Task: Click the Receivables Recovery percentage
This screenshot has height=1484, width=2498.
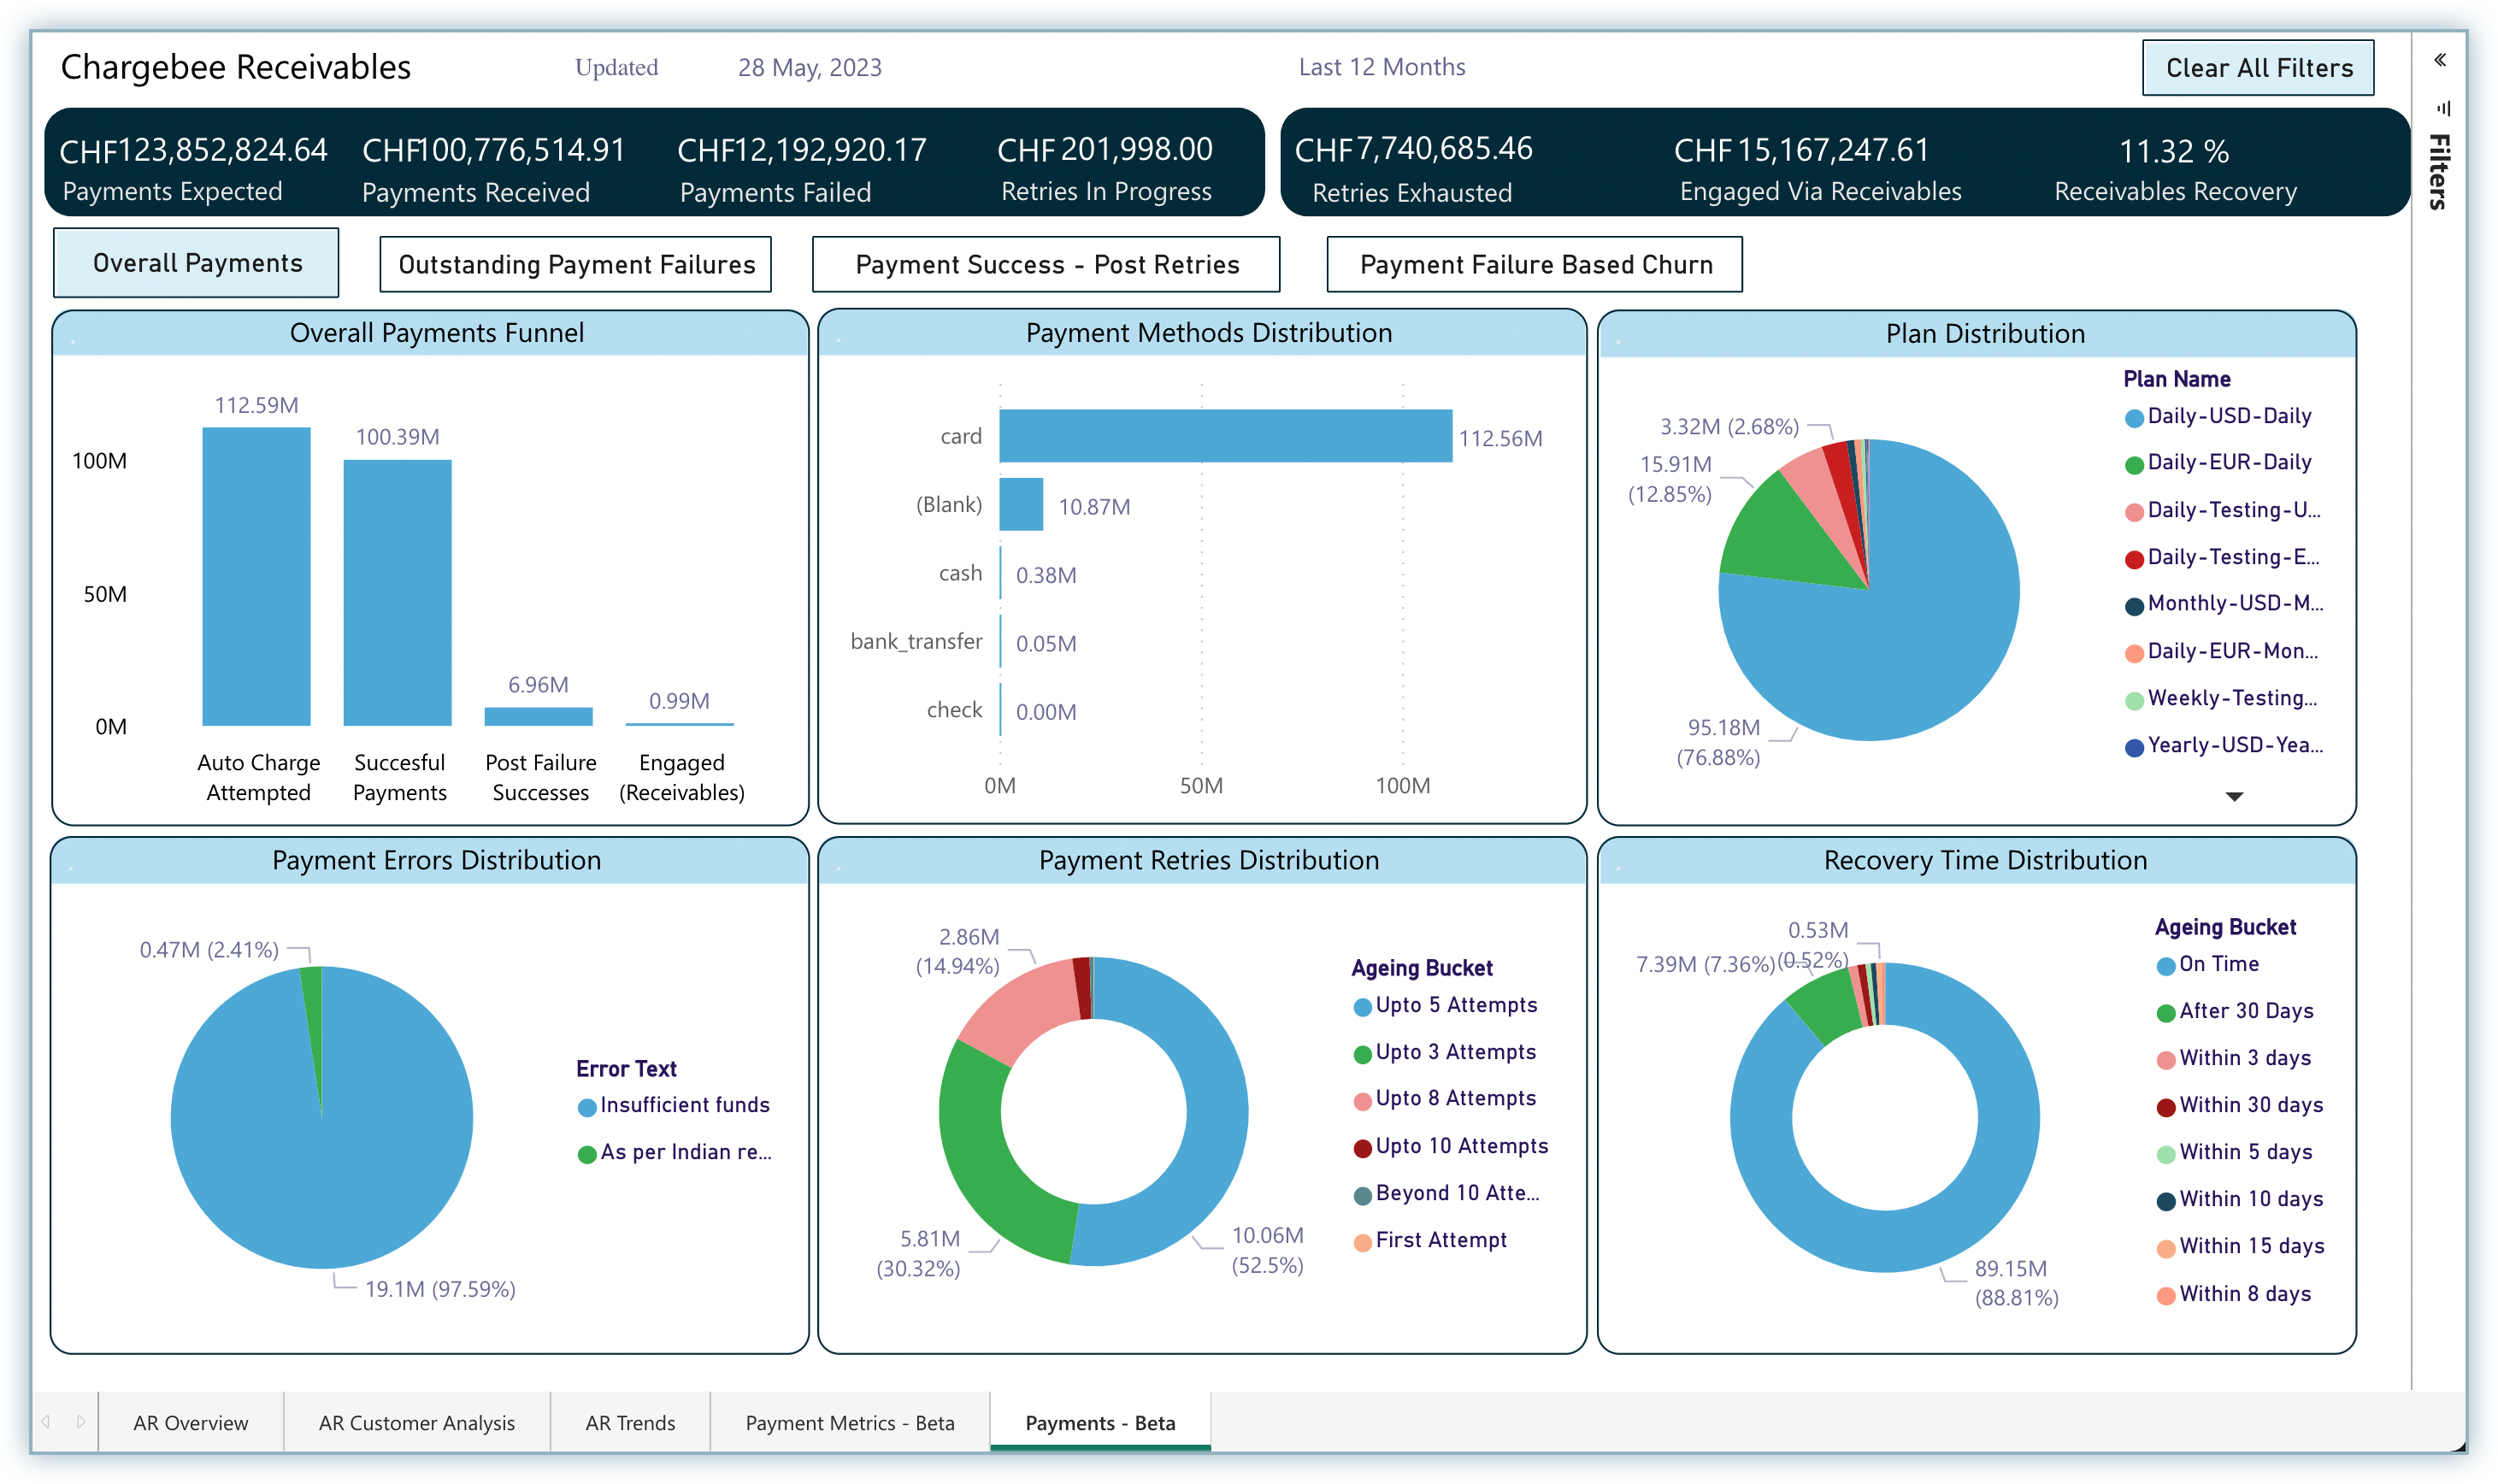Action: coord(2174,151)
